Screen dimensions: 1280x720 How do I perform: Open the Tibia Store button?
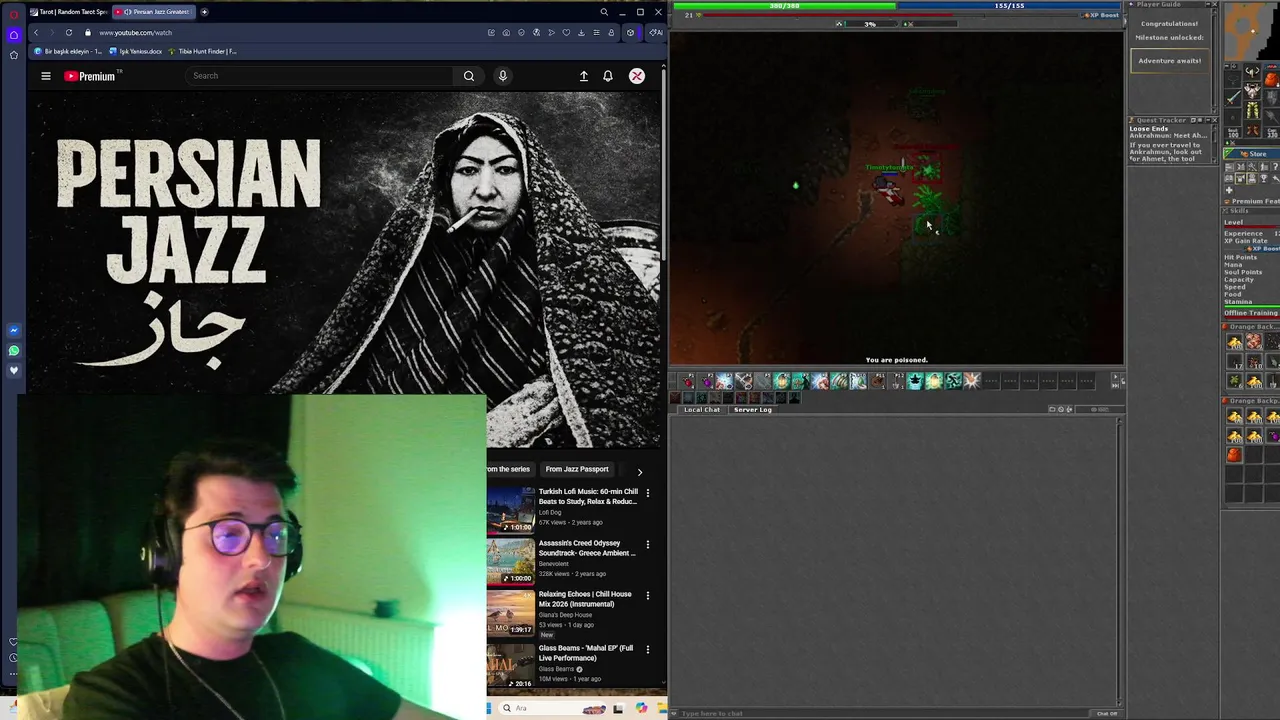point(1251,154)
